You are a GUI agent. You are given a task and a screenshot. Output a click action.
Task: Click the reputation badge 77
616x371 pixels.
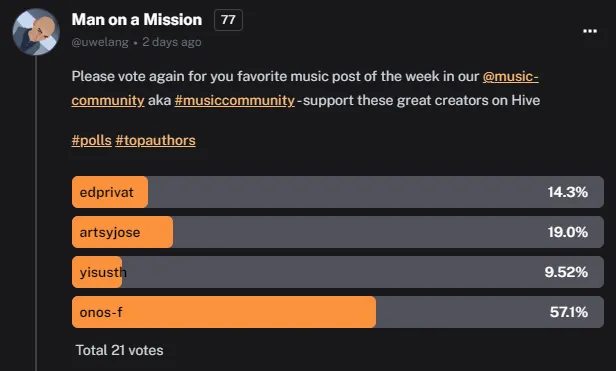228,20
